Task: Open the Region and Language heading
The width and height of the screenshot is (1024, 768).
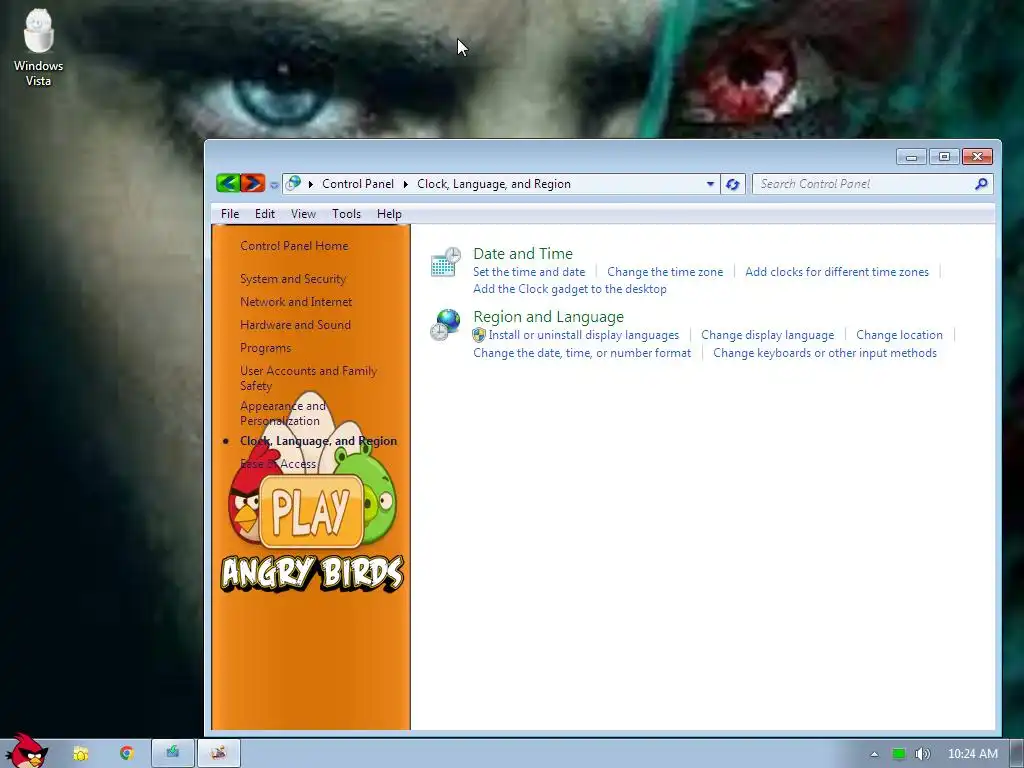Action: [x=548, y=317]
